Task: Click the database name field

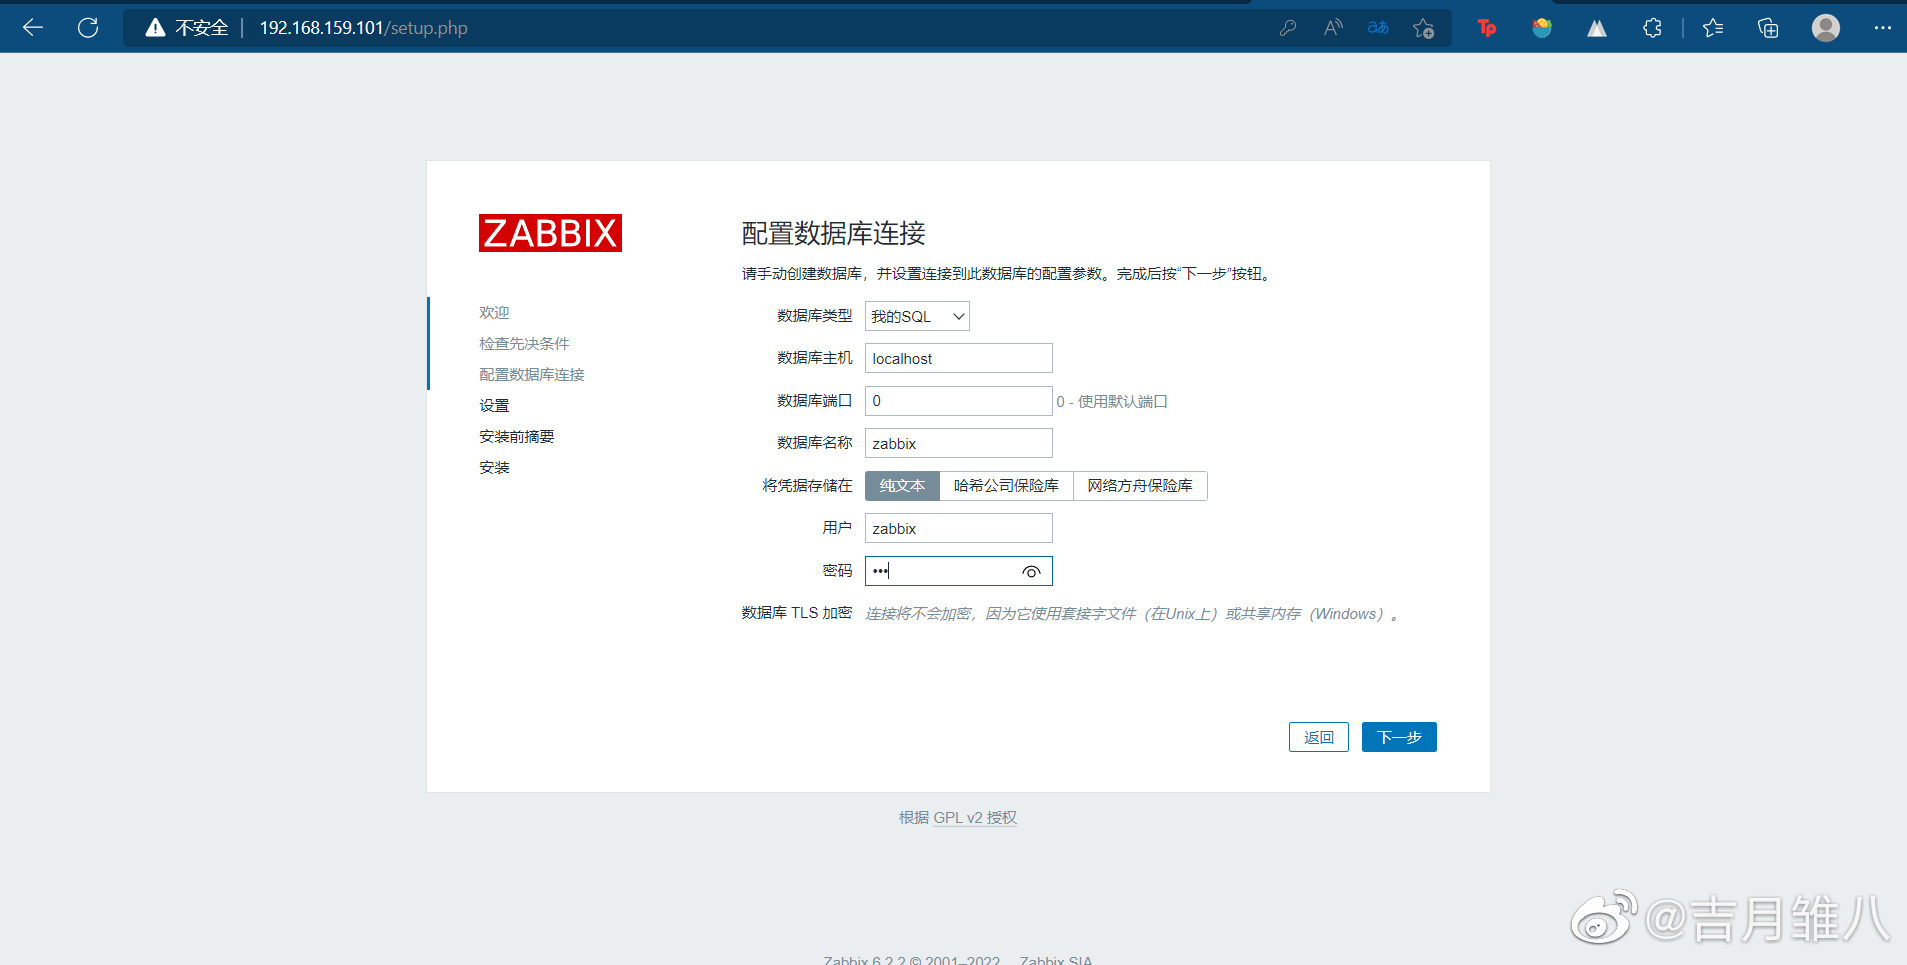Action: click(958, 443)
